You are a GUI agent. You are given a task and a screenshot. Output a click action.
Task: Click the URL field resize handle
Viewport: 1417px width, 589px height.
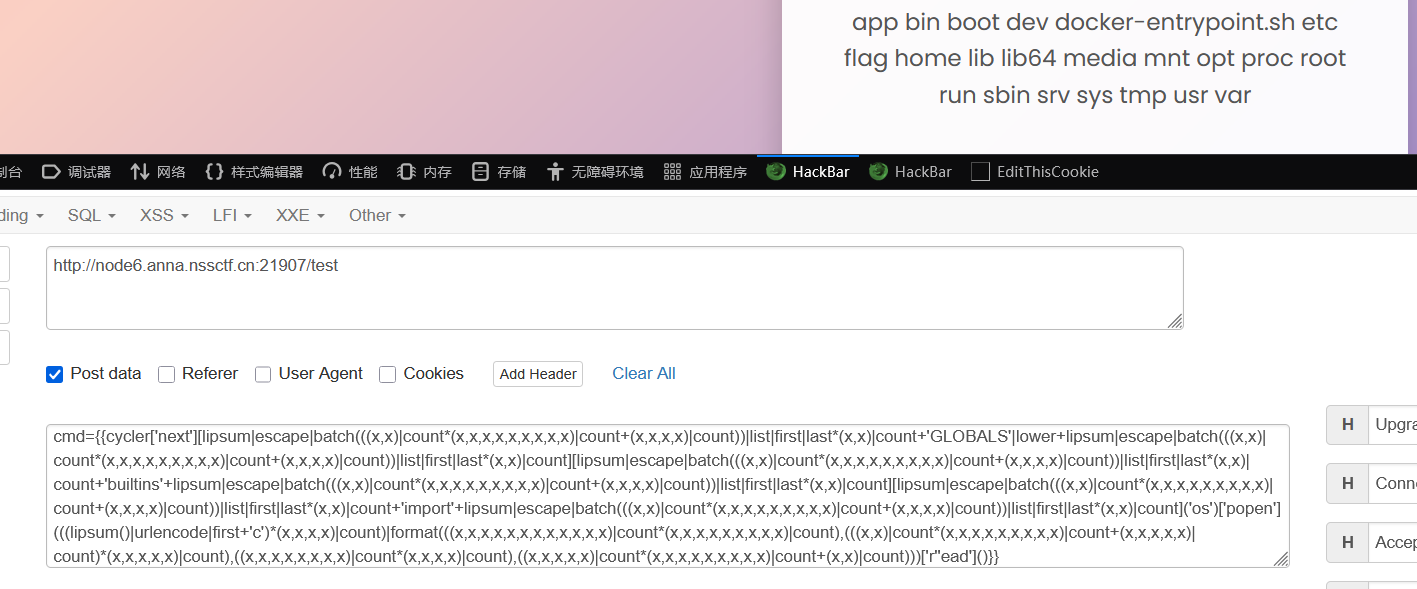(1175, 321)
